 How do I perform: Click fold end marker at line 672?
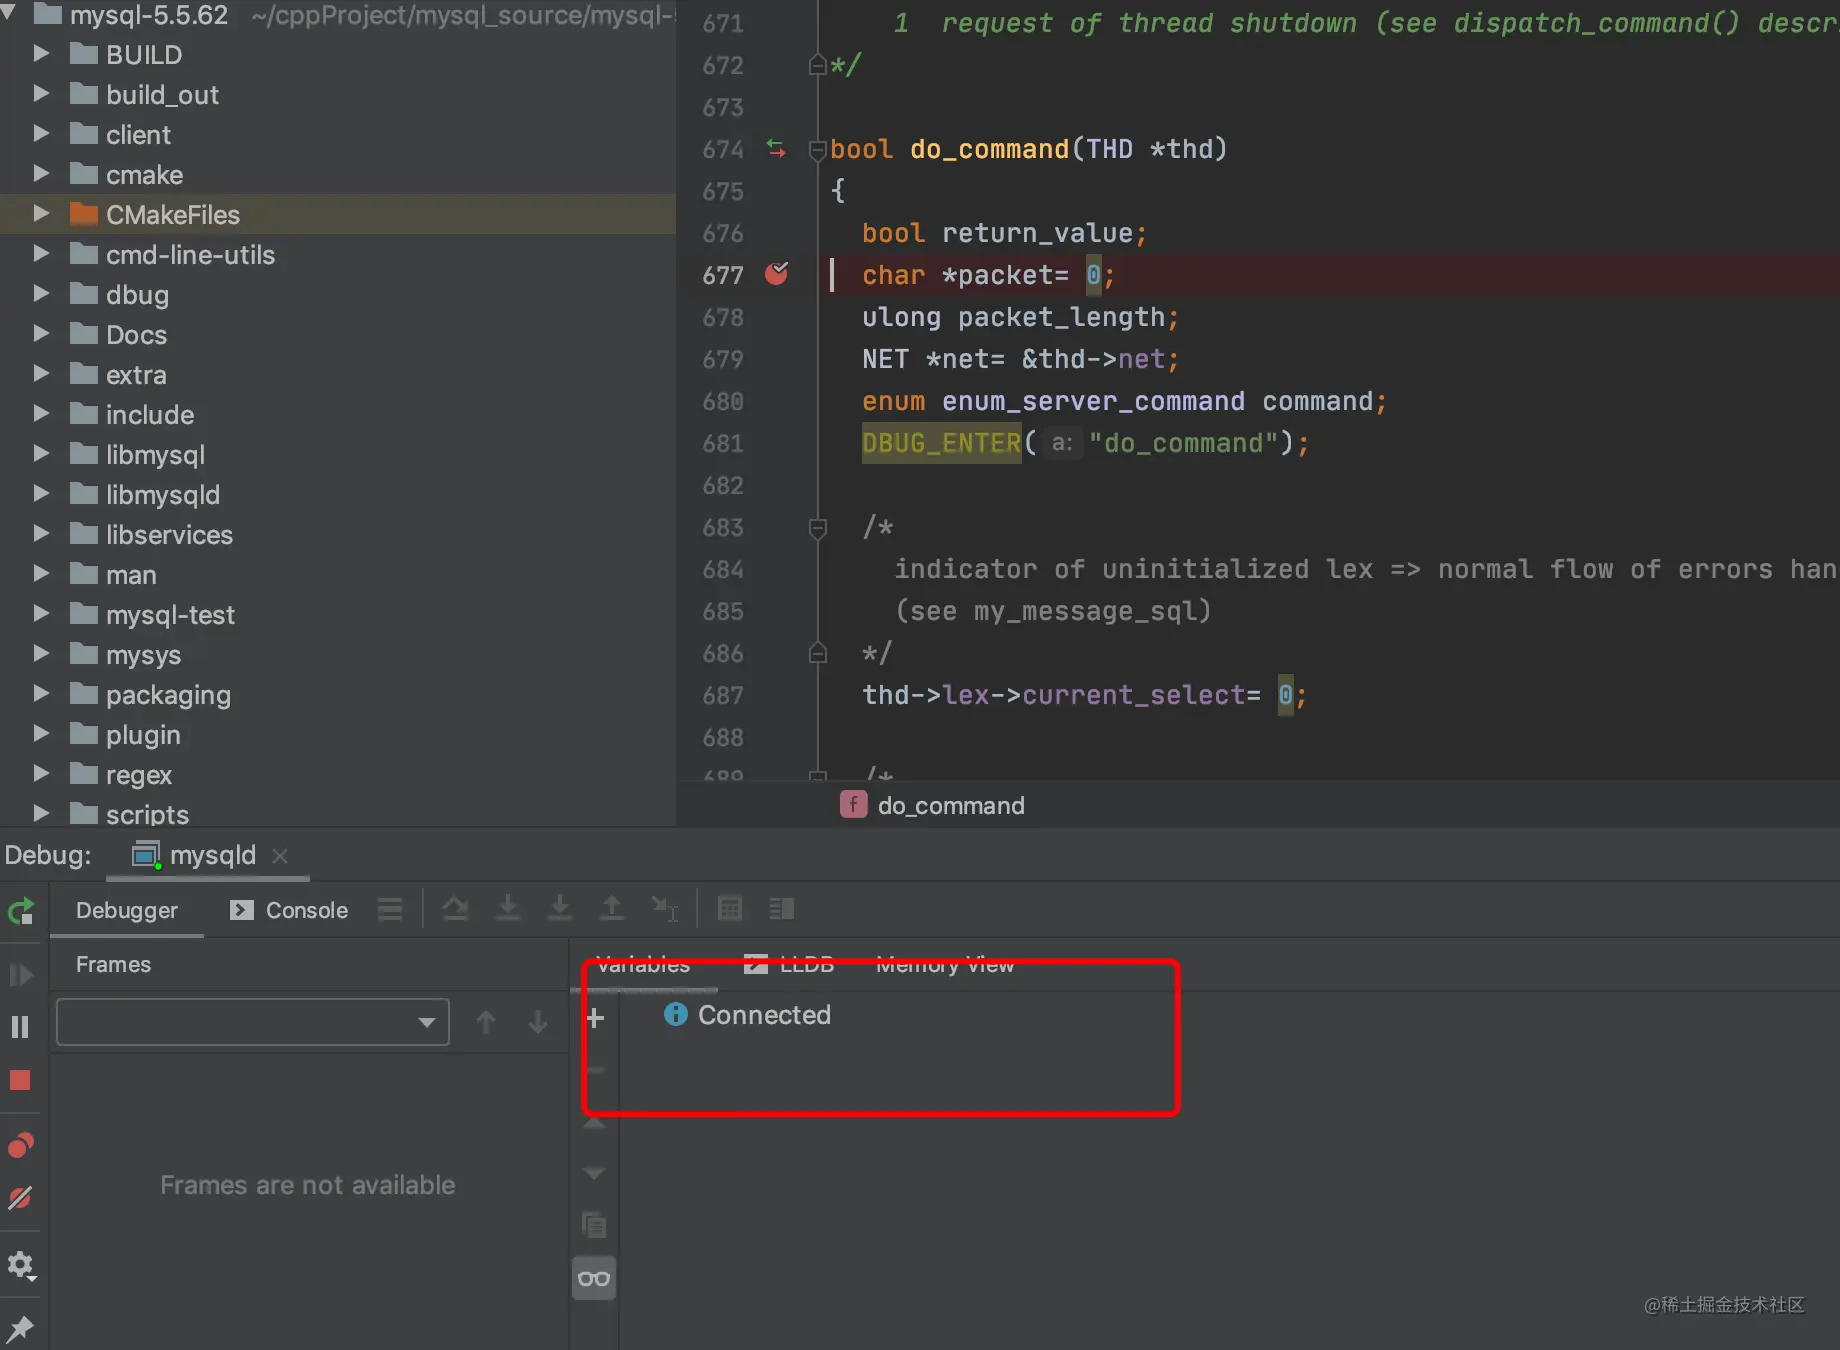[817, 66]
